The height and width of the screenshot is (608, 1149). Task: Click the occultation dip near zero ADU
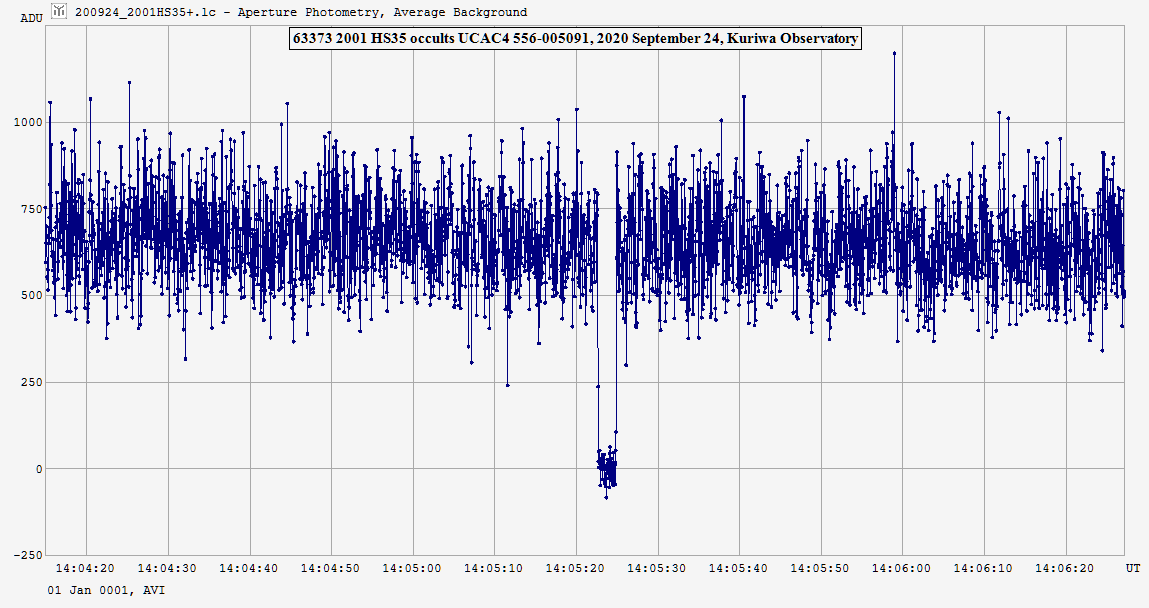click(607, 469)
